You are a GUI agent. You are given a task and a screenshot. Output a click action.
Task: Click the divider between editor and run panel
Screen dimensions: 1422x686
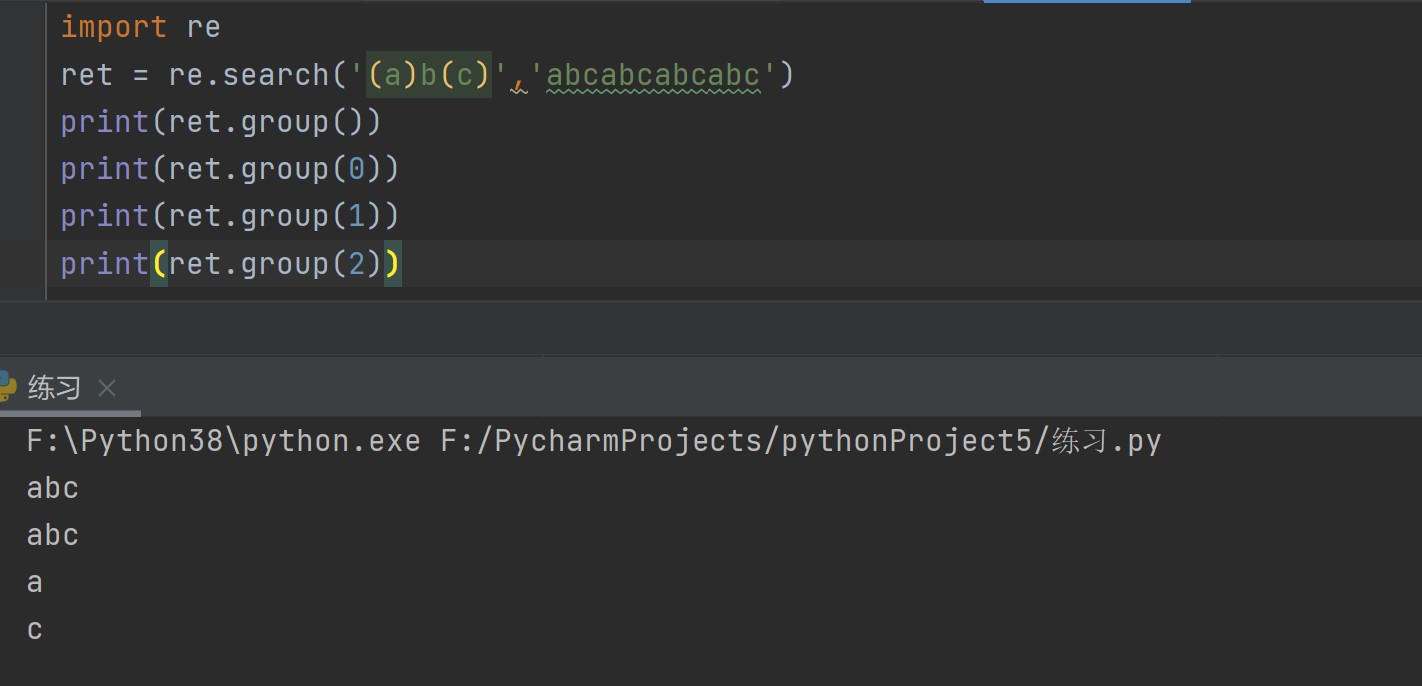(711, 354)
